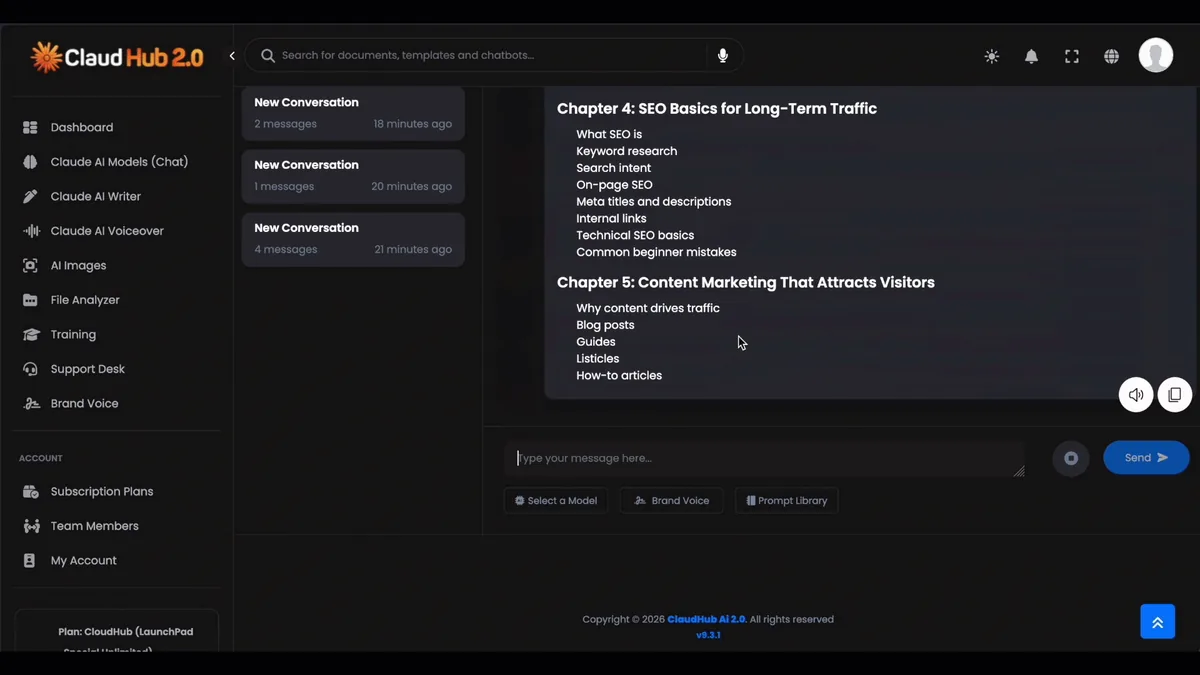Image resolution: width=1200 pixels, height=675 pixels.
Task: Click the Team Members icon
Action: pos(30,526)
